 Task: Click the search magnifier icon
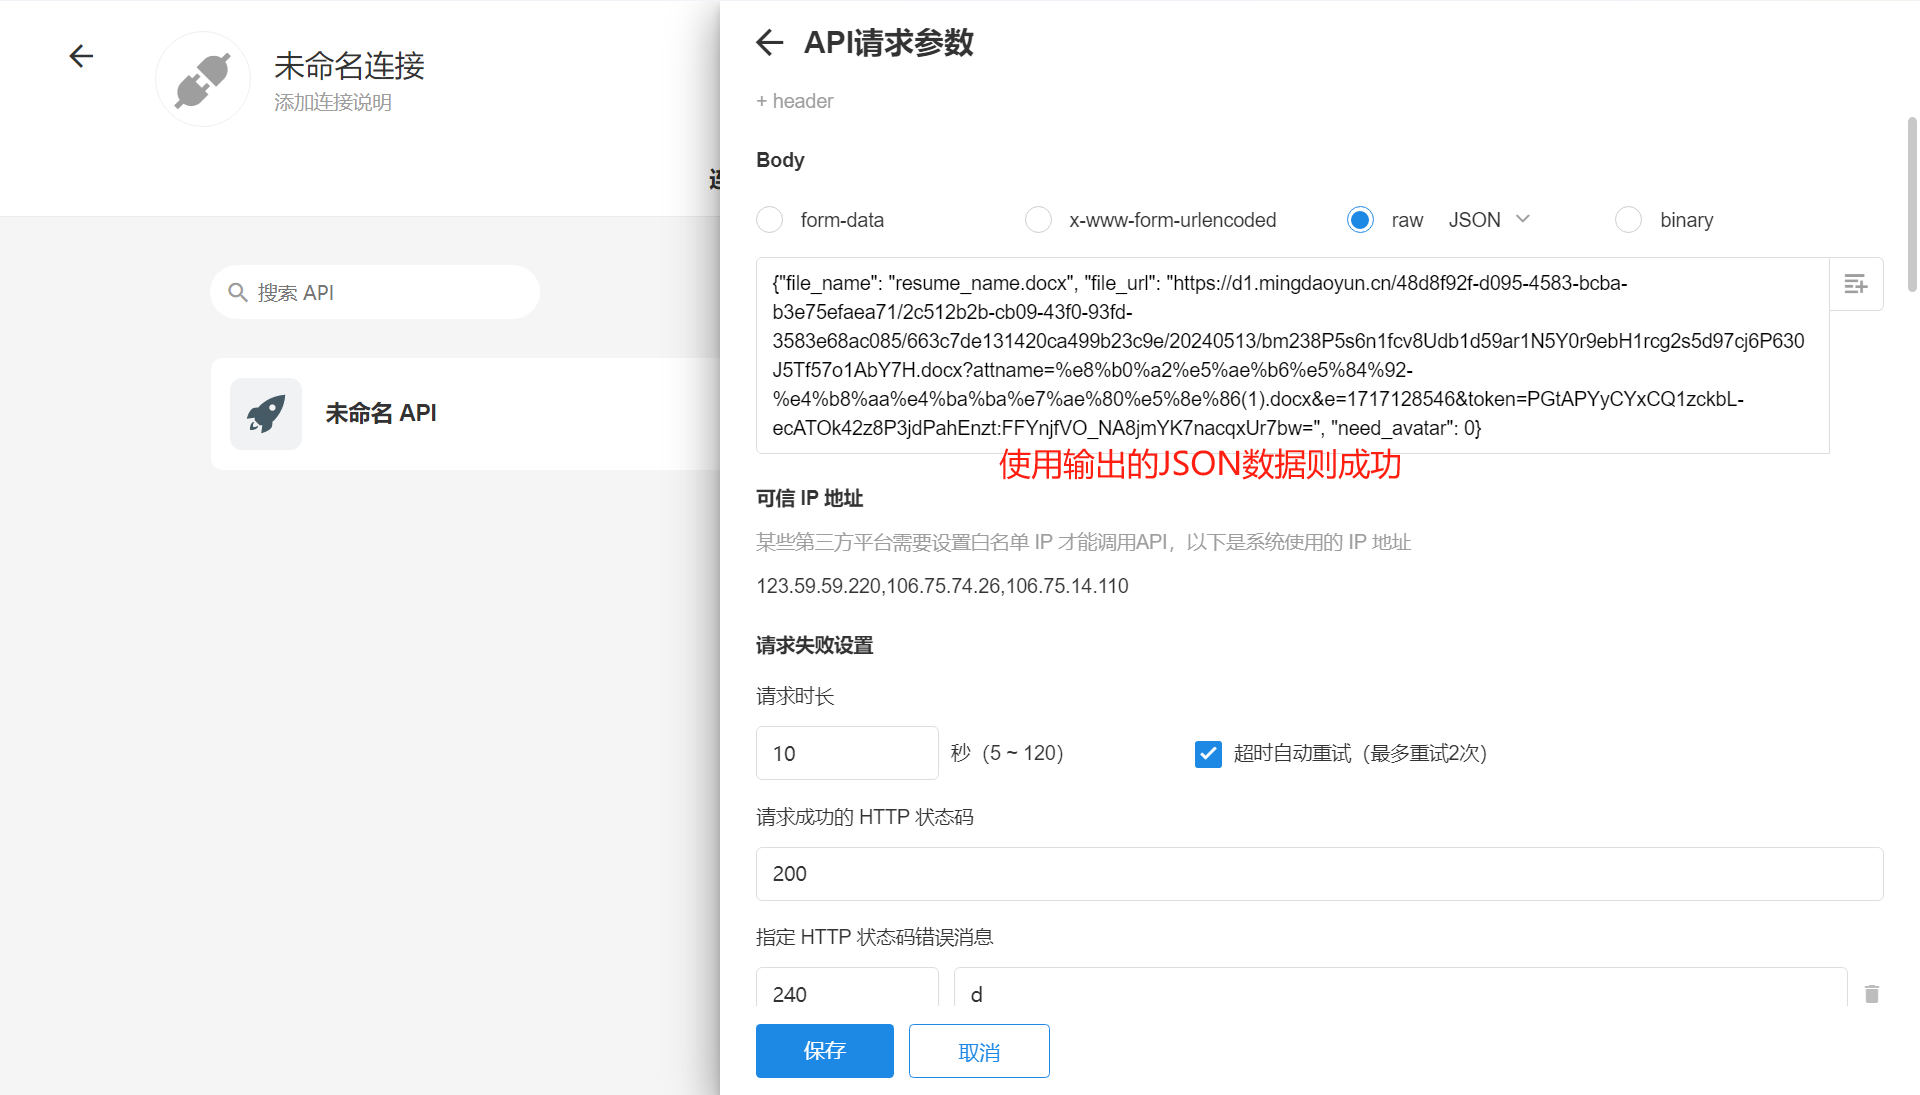[x=238, y=292]
